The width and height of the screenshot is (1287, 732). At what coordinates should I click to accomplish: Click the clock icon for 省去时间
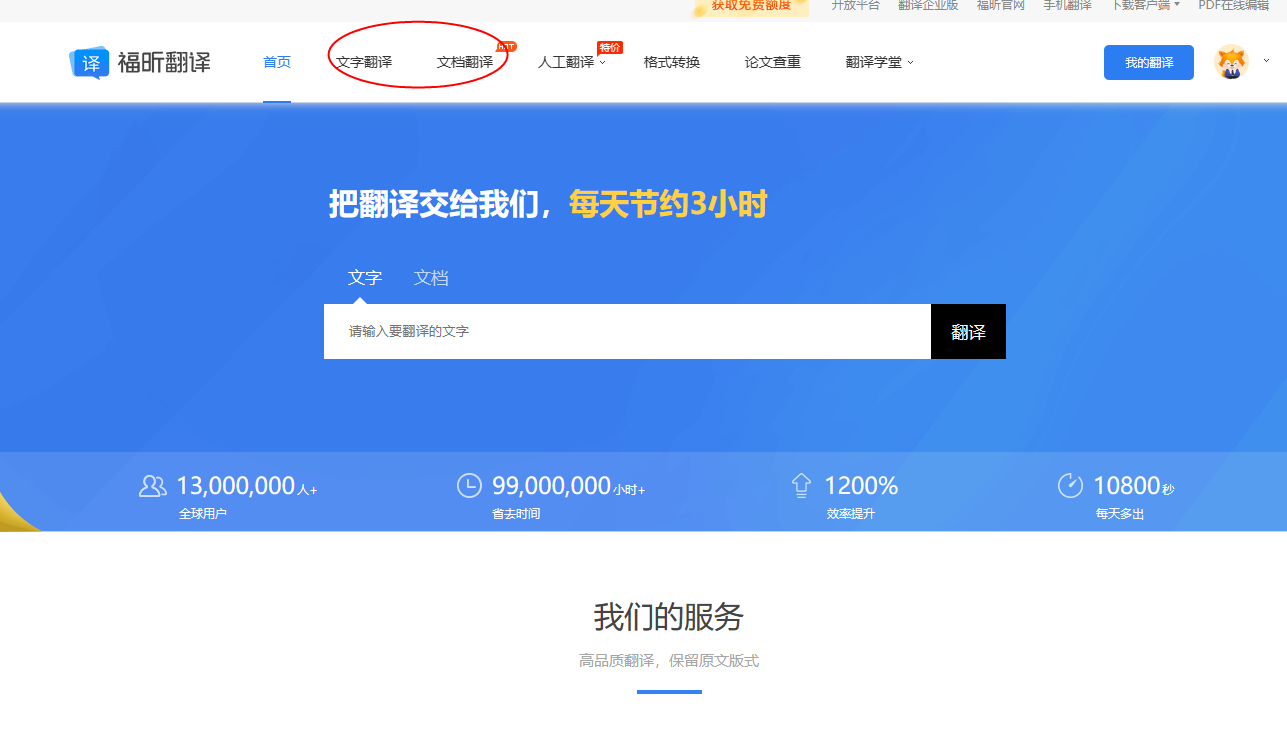[x=469, y=486]
